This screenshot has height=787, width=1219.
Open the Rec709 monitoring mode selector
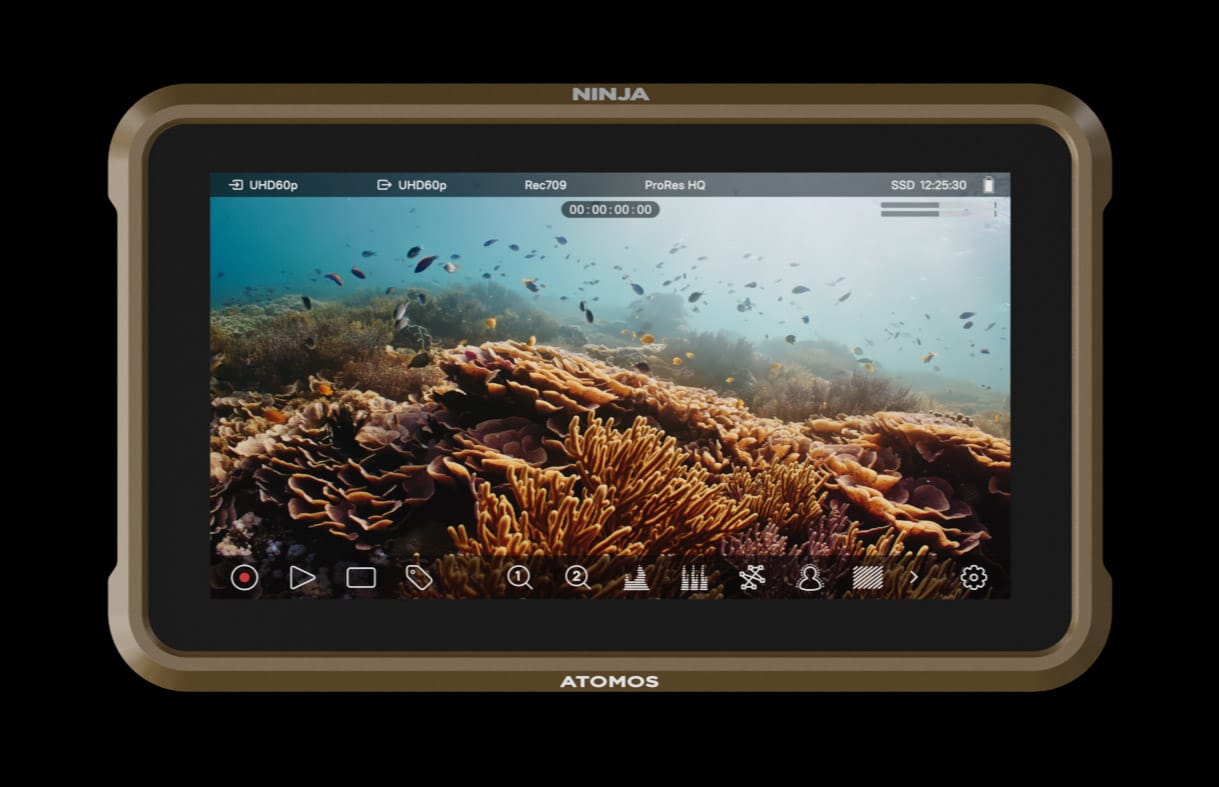point(545,185)
